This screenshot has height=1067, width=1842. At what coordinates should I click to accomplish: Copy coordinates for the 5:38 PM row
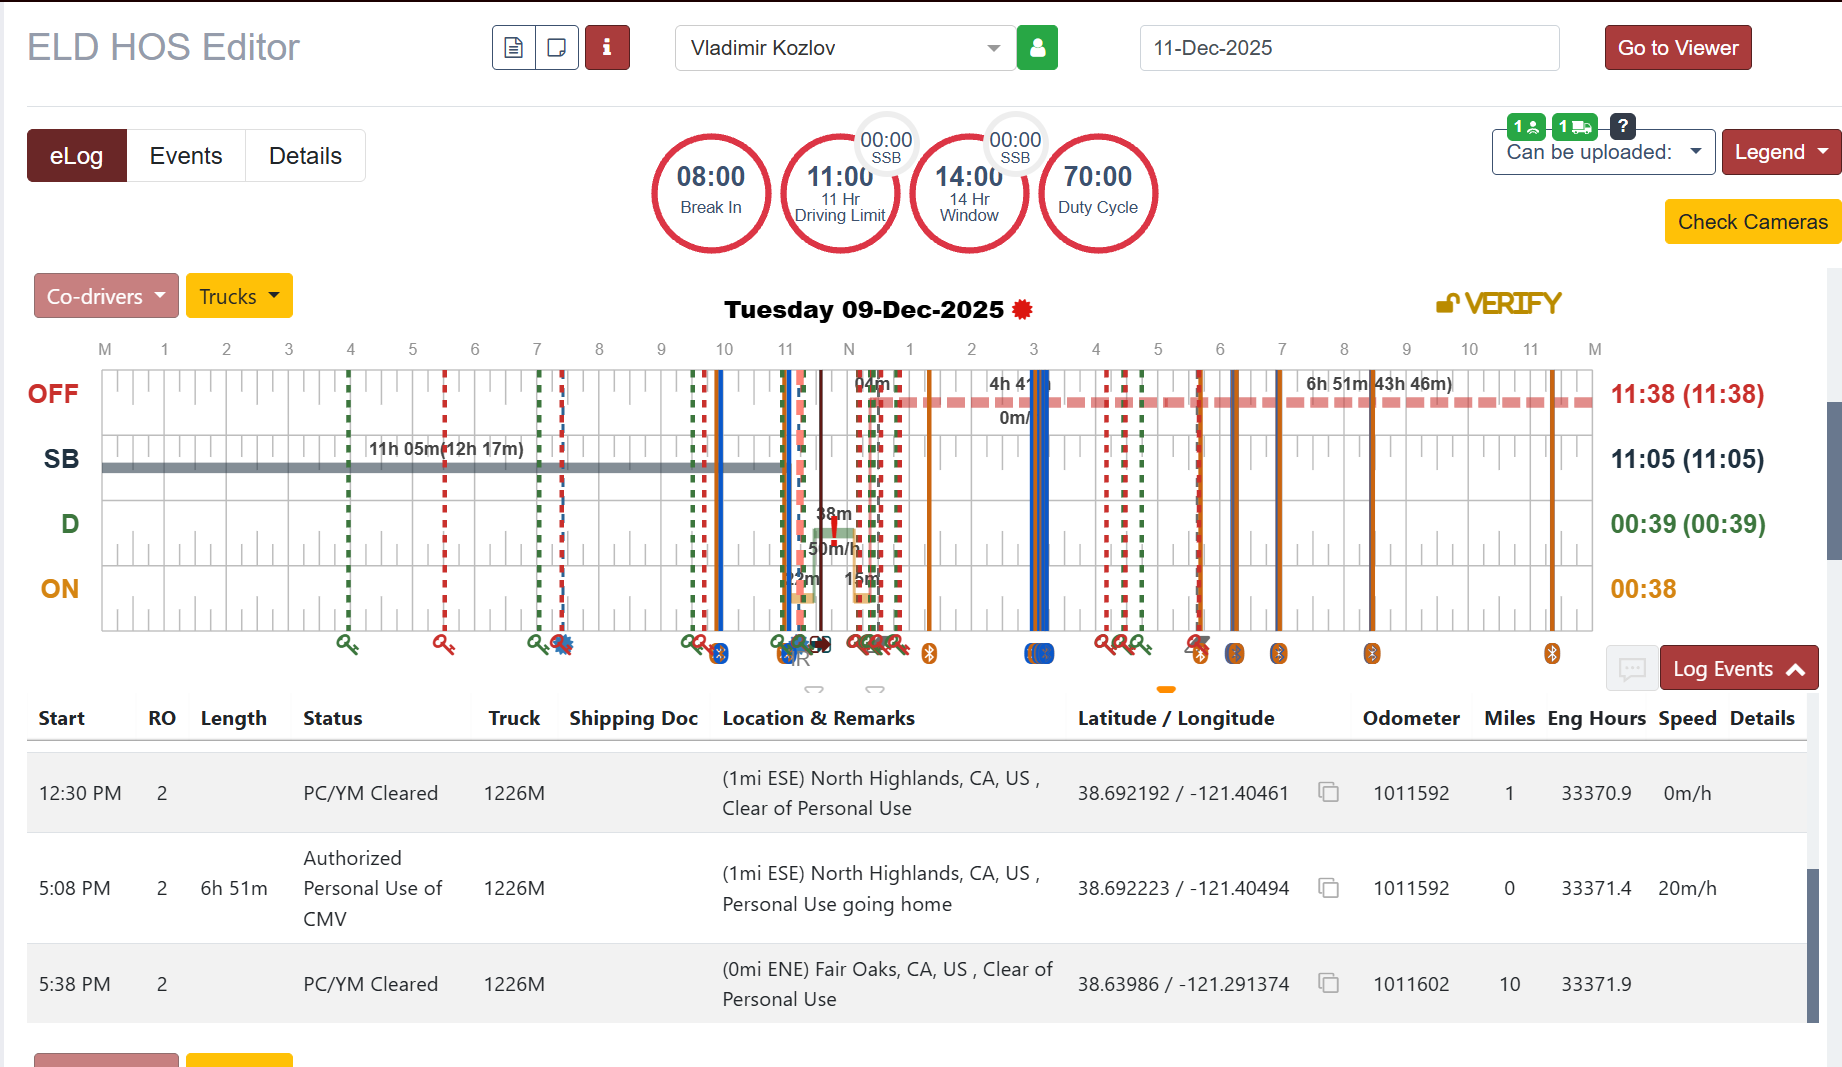(x=1328, y=983)
